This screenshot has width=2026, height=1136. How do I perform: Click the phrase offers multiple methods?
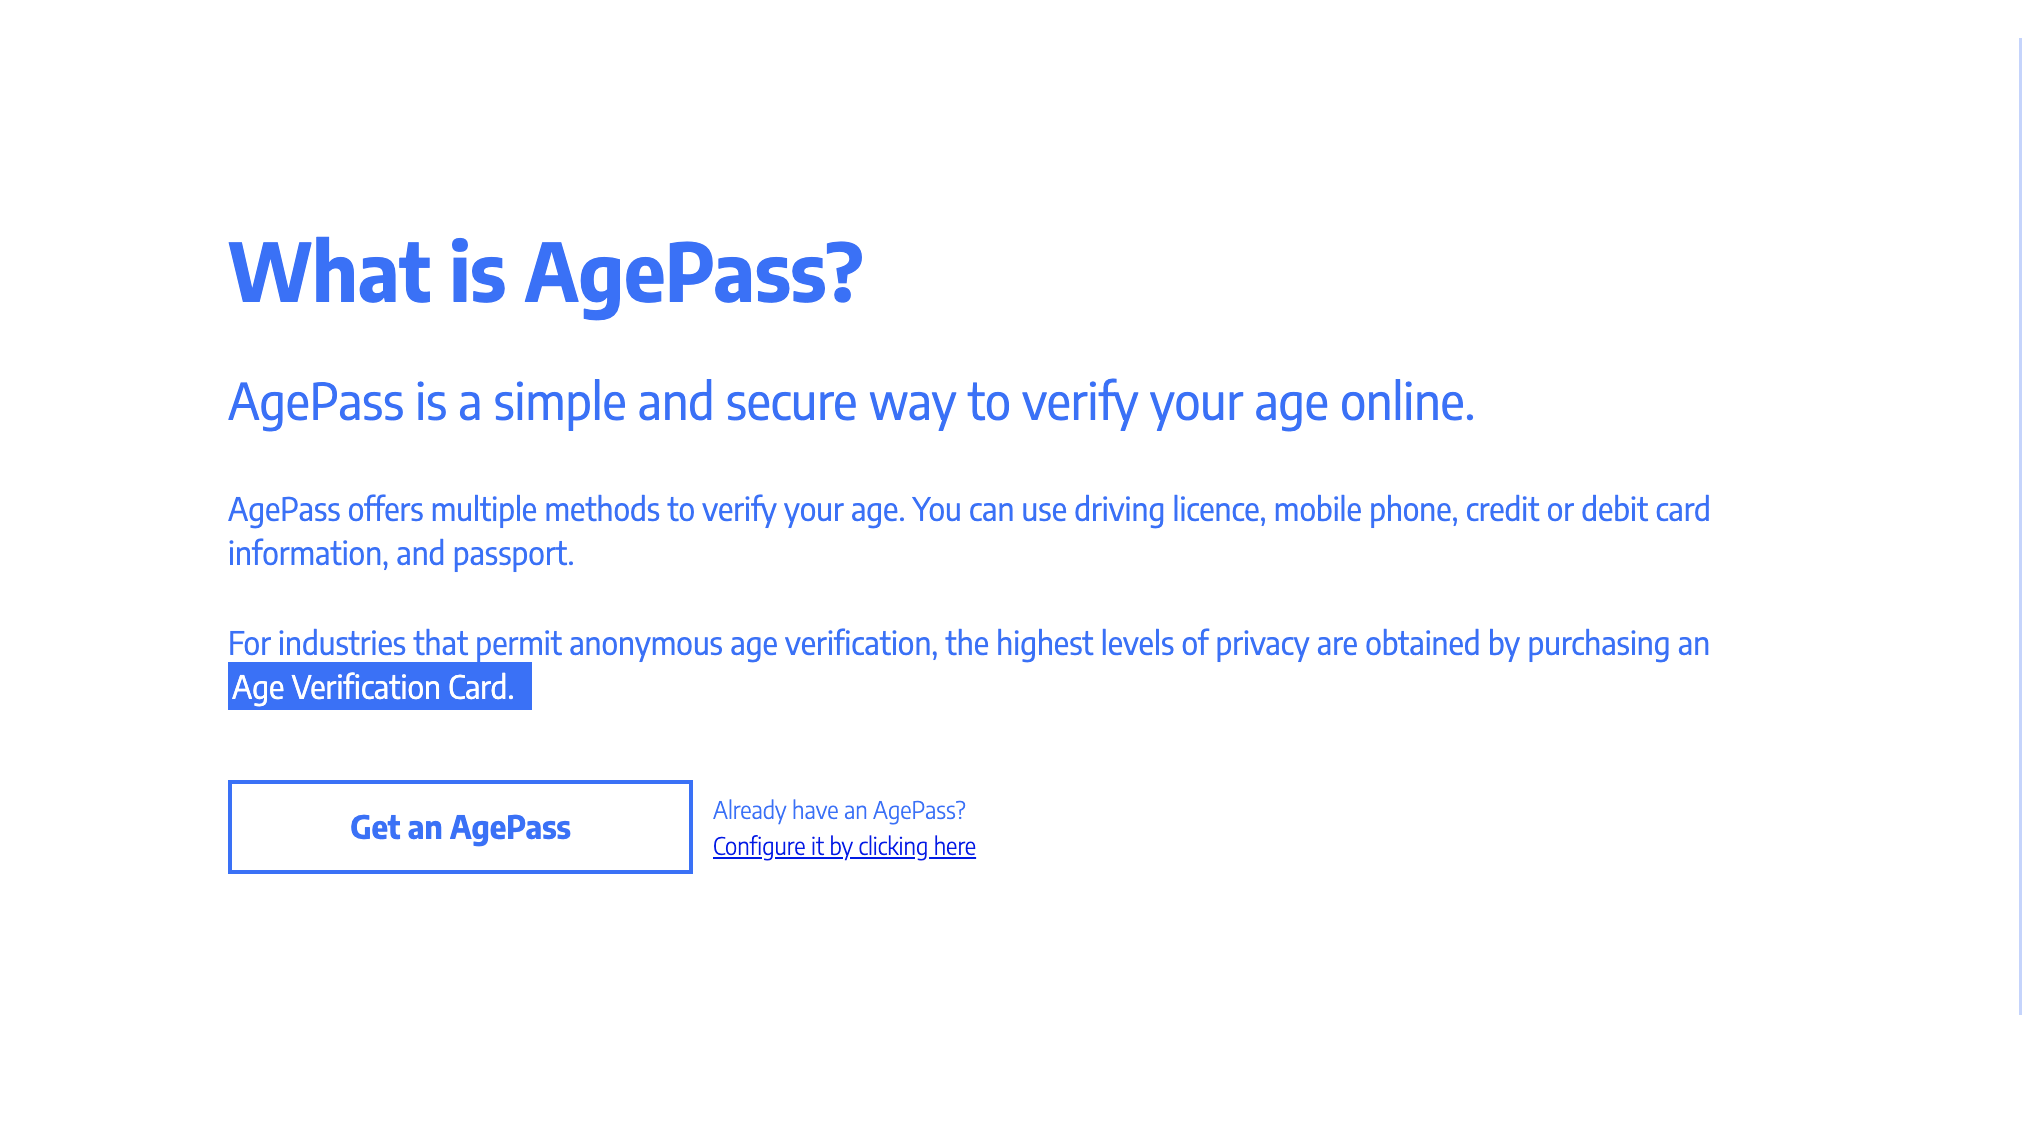[x=503, y=510]
